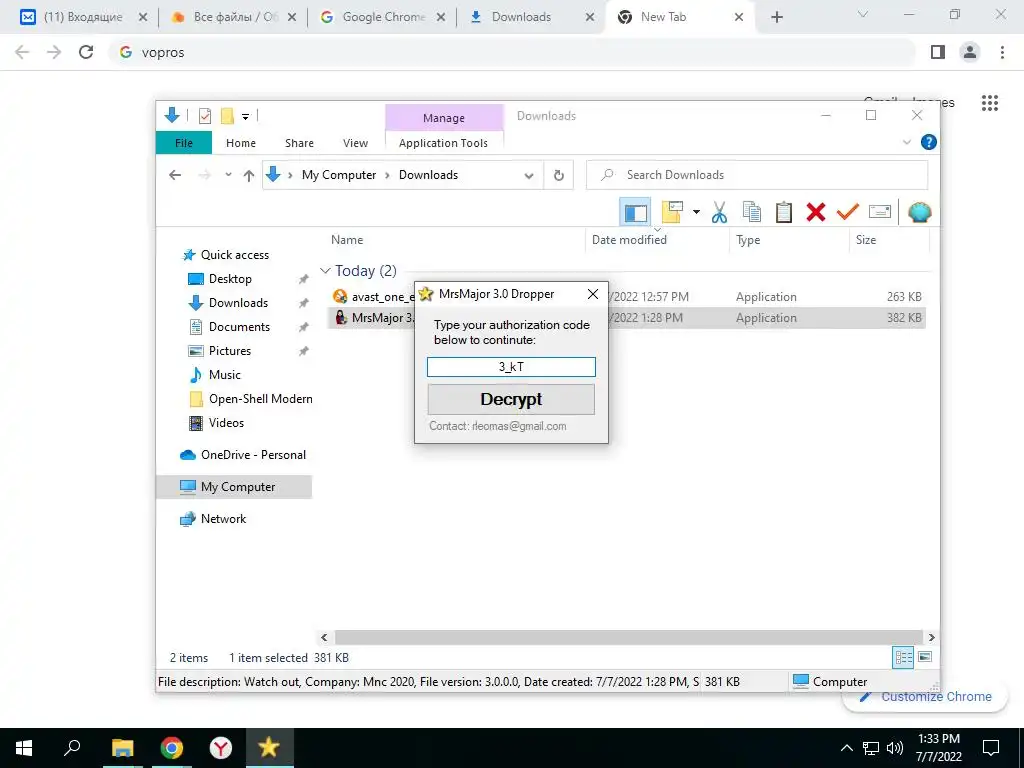Open the View ribbon tab

tap(355, 143)
